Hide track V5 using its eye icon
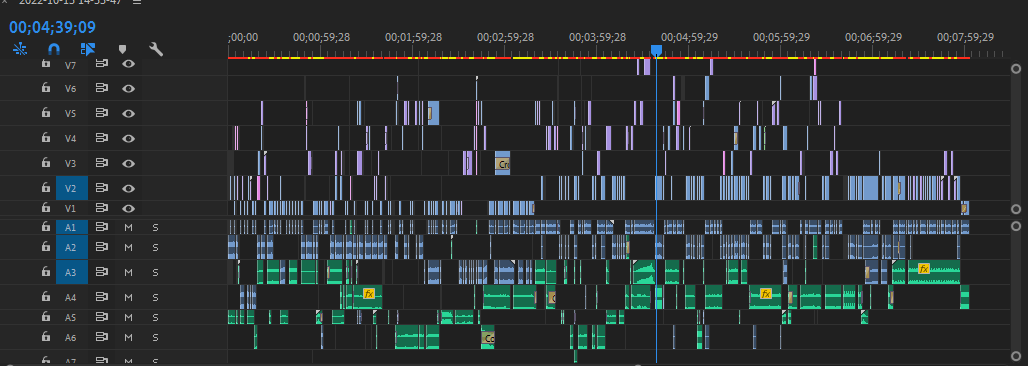The height and width of the screenshot is (366, 1028). coord(128,113)
